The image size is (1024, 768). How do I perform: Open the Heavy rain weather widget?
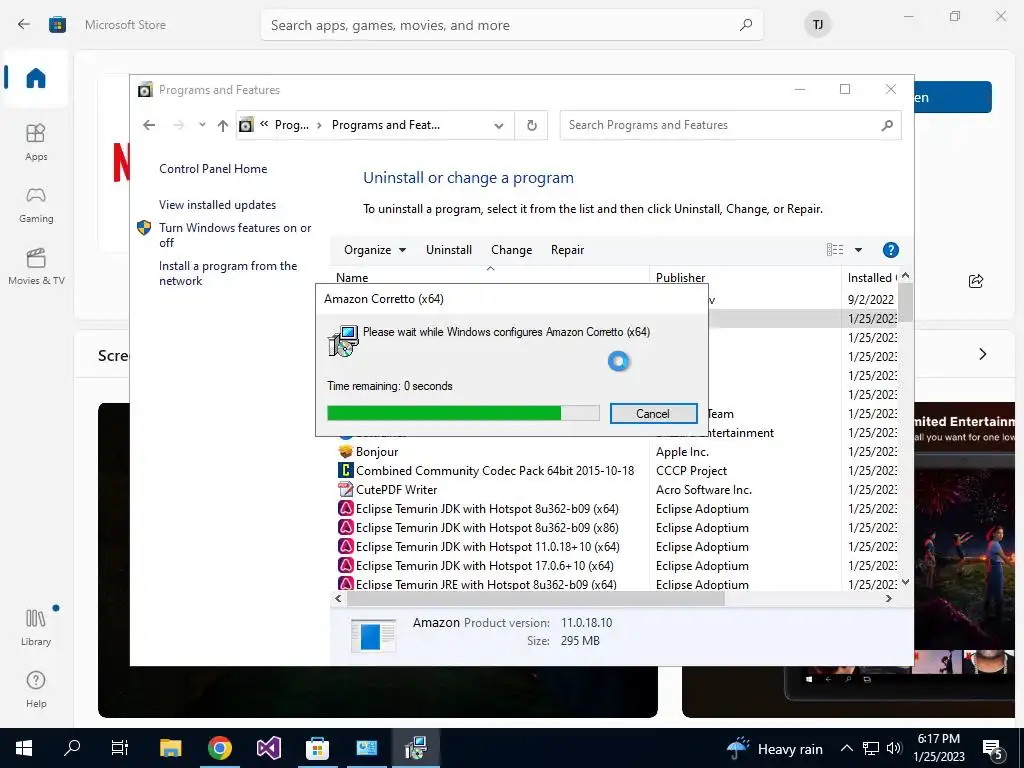775,748
